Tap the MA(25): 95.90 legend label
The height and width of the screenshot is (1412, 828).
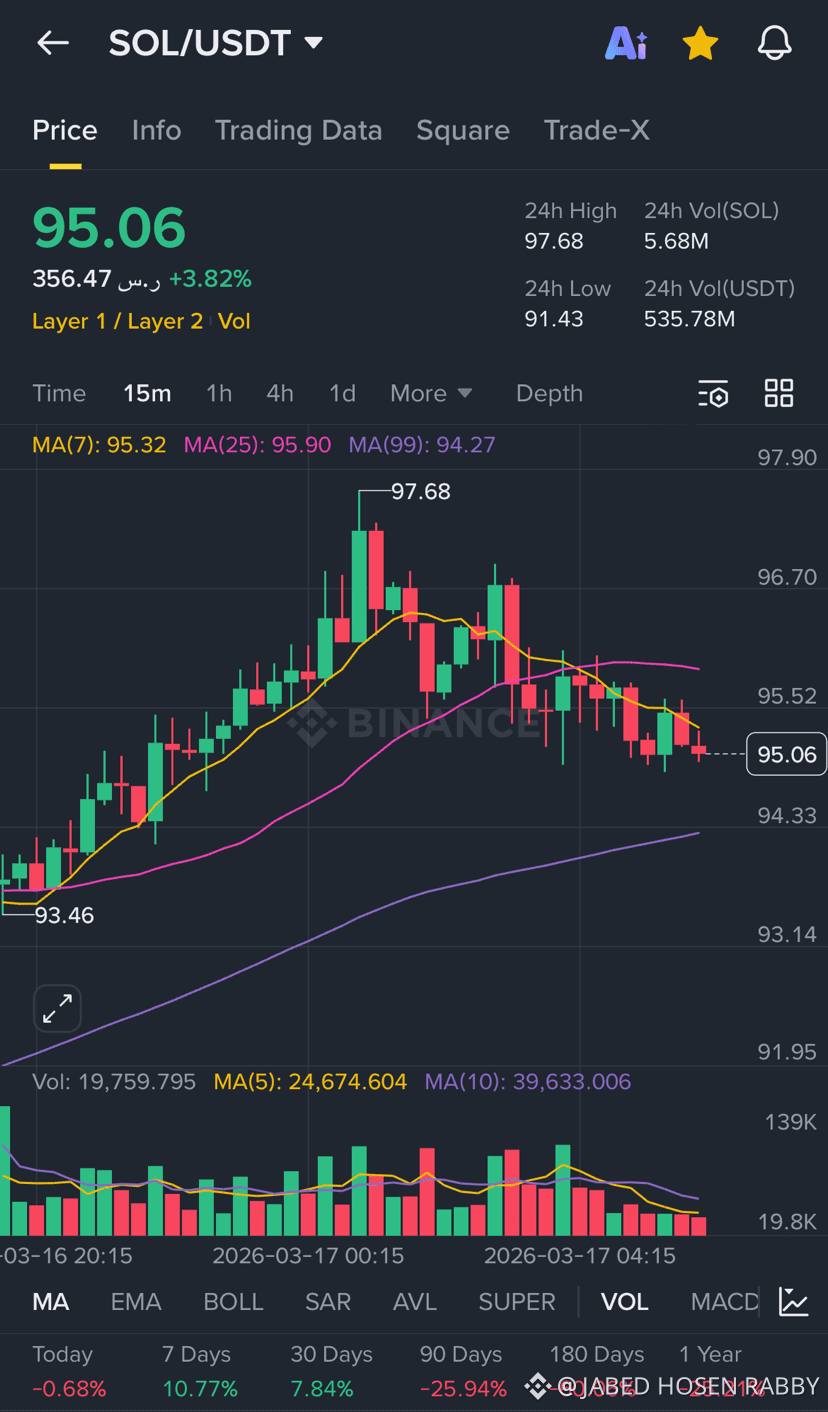[x=257, y=445]
